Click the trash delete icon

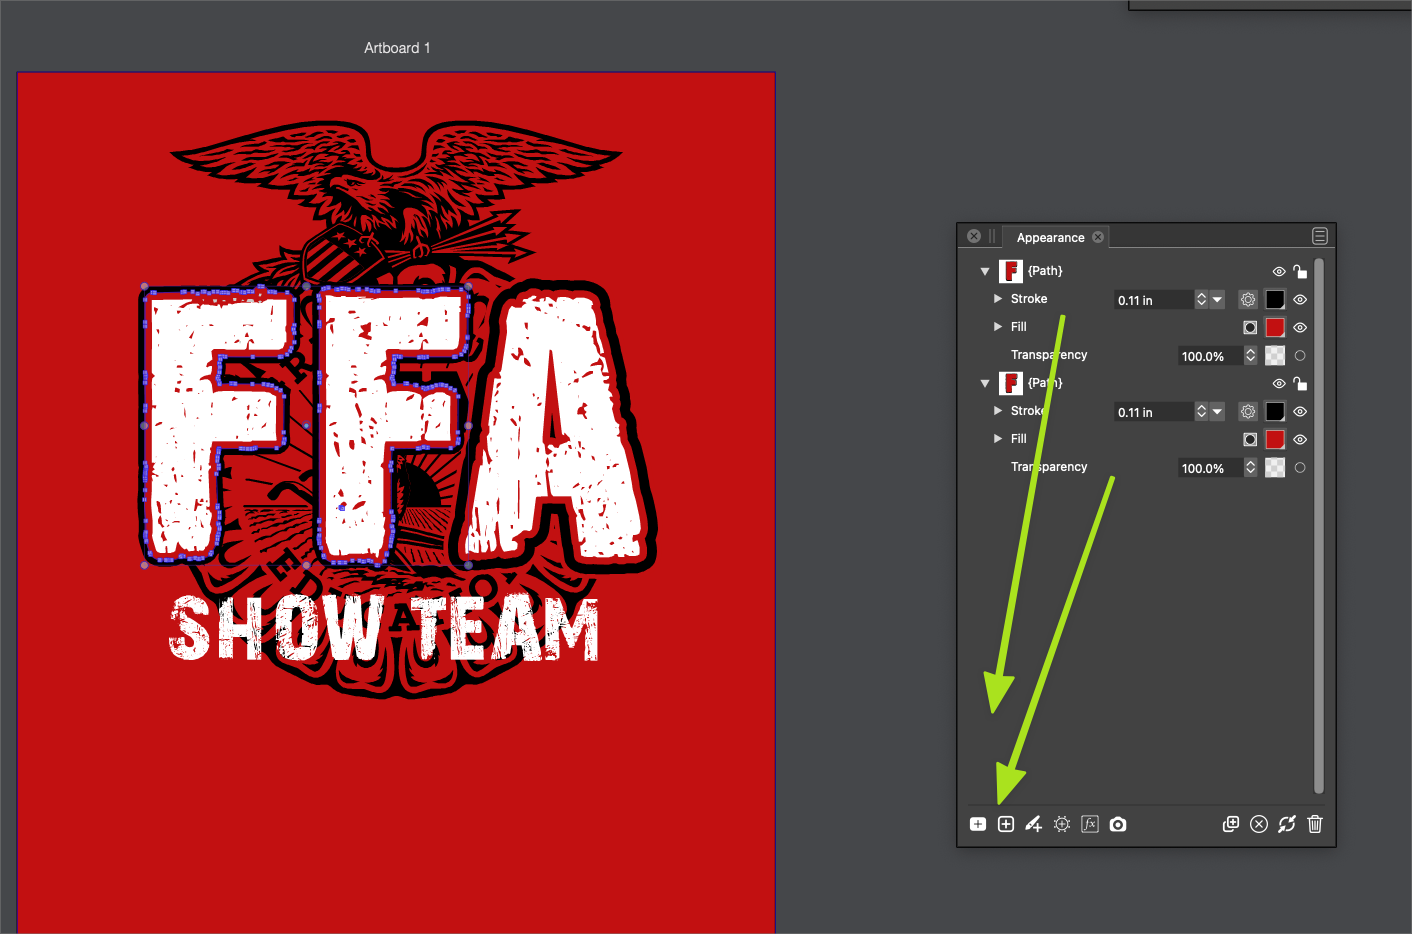[x=1315, y=824]
